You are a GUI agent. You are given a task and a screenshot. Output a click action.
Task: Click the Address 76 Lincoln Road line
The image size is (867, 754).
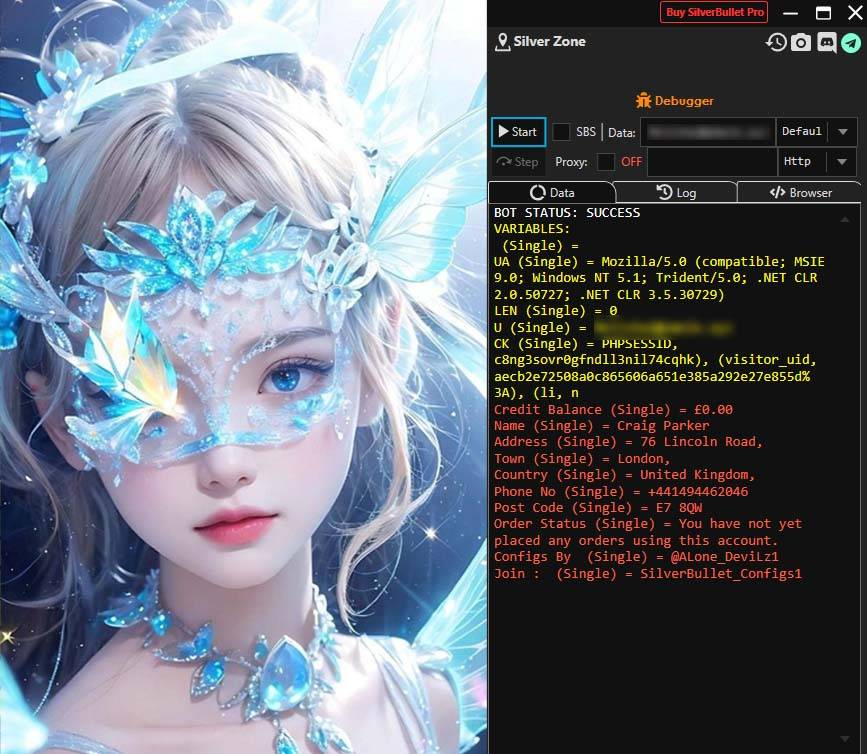628,442
